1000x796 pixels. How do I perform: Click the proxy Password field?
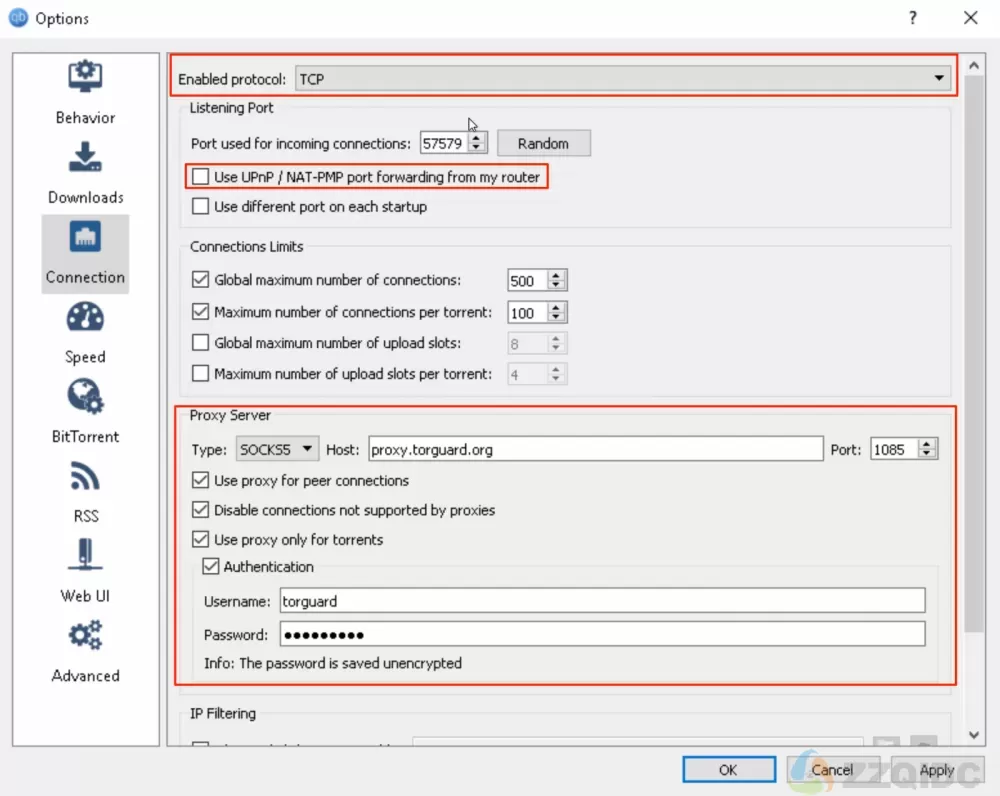[x=602, y=635]
